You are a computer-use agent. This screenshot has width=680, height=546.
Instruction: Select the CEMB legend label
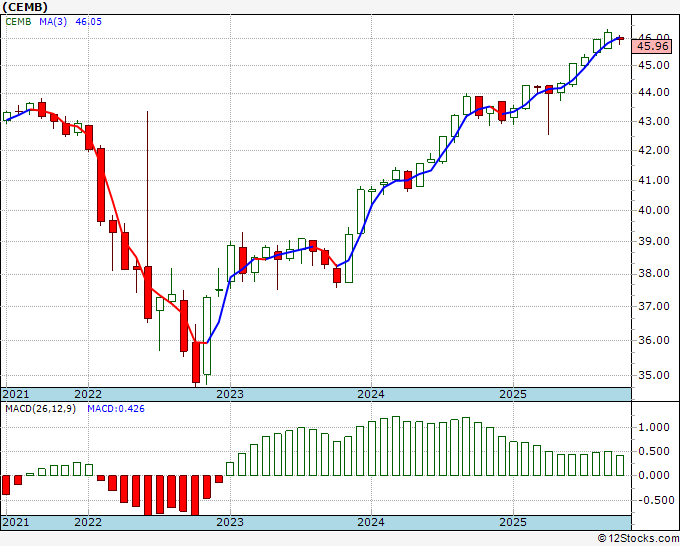pyautogui.click(x=18, y=22)
